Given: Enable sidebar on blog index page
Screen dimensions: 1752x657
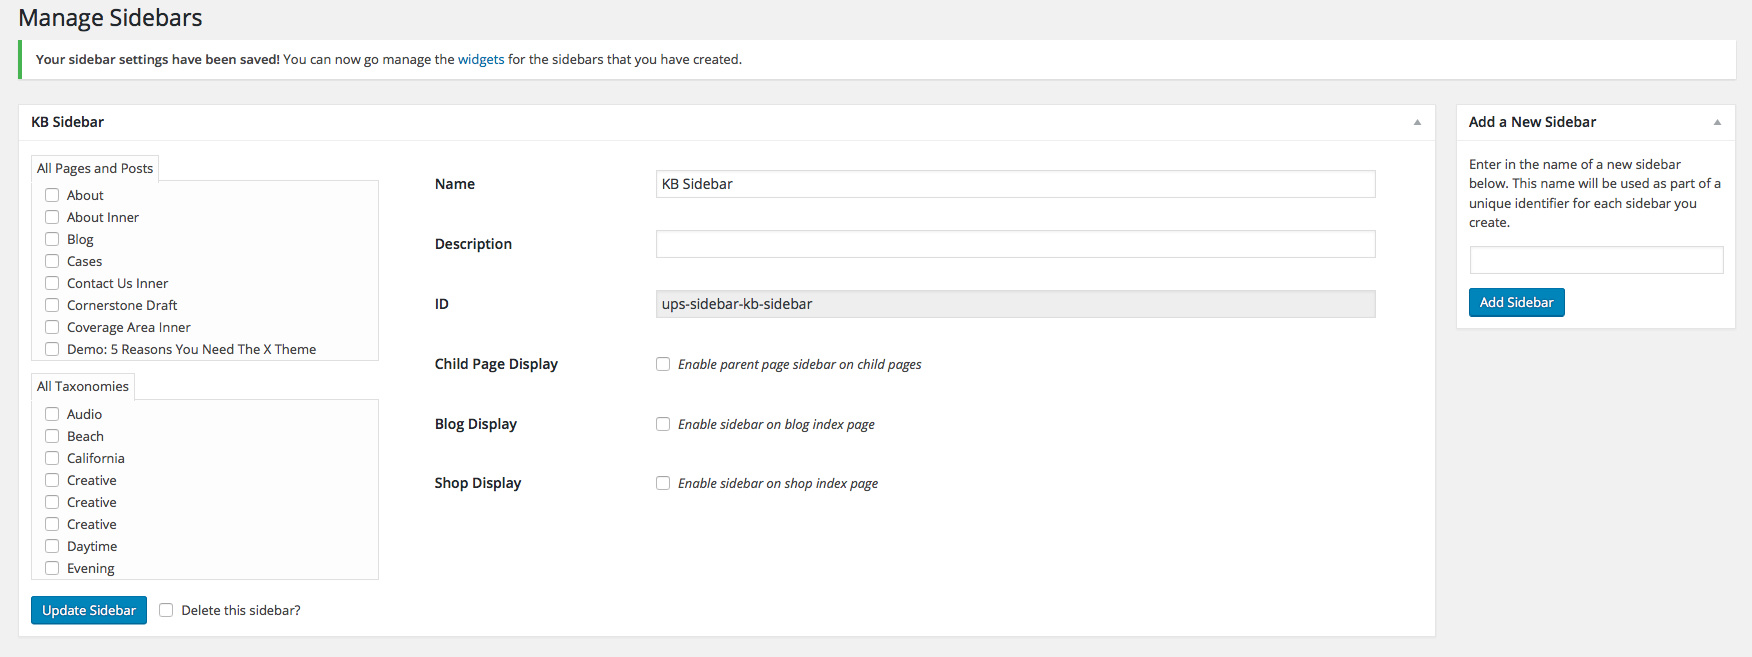Looking at the screenshot, I should (663, 424).
